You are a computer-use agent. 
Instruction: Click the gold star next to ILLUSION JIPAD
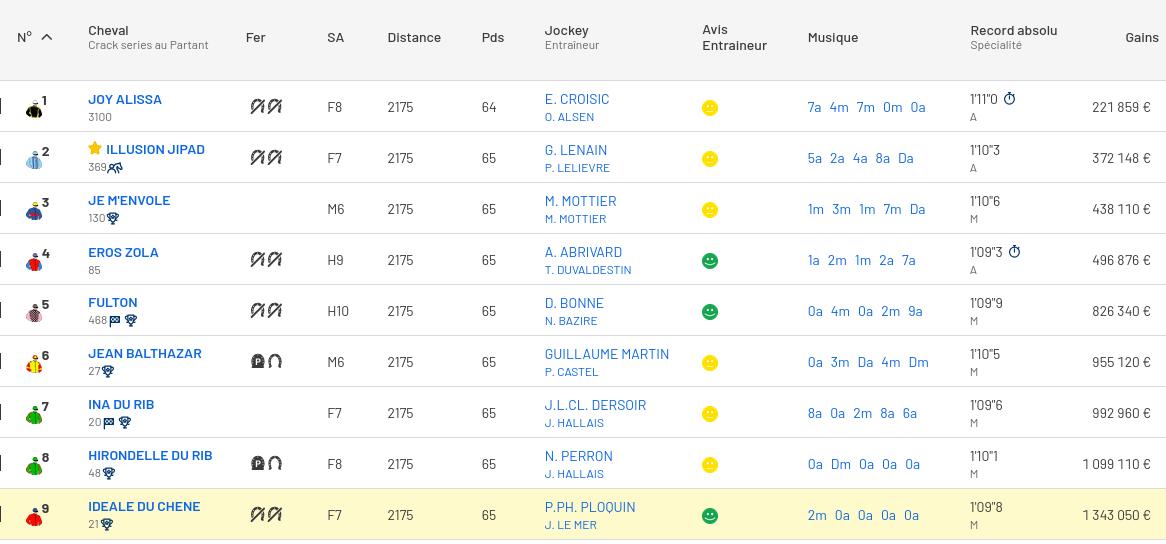[x=95, y=149]
